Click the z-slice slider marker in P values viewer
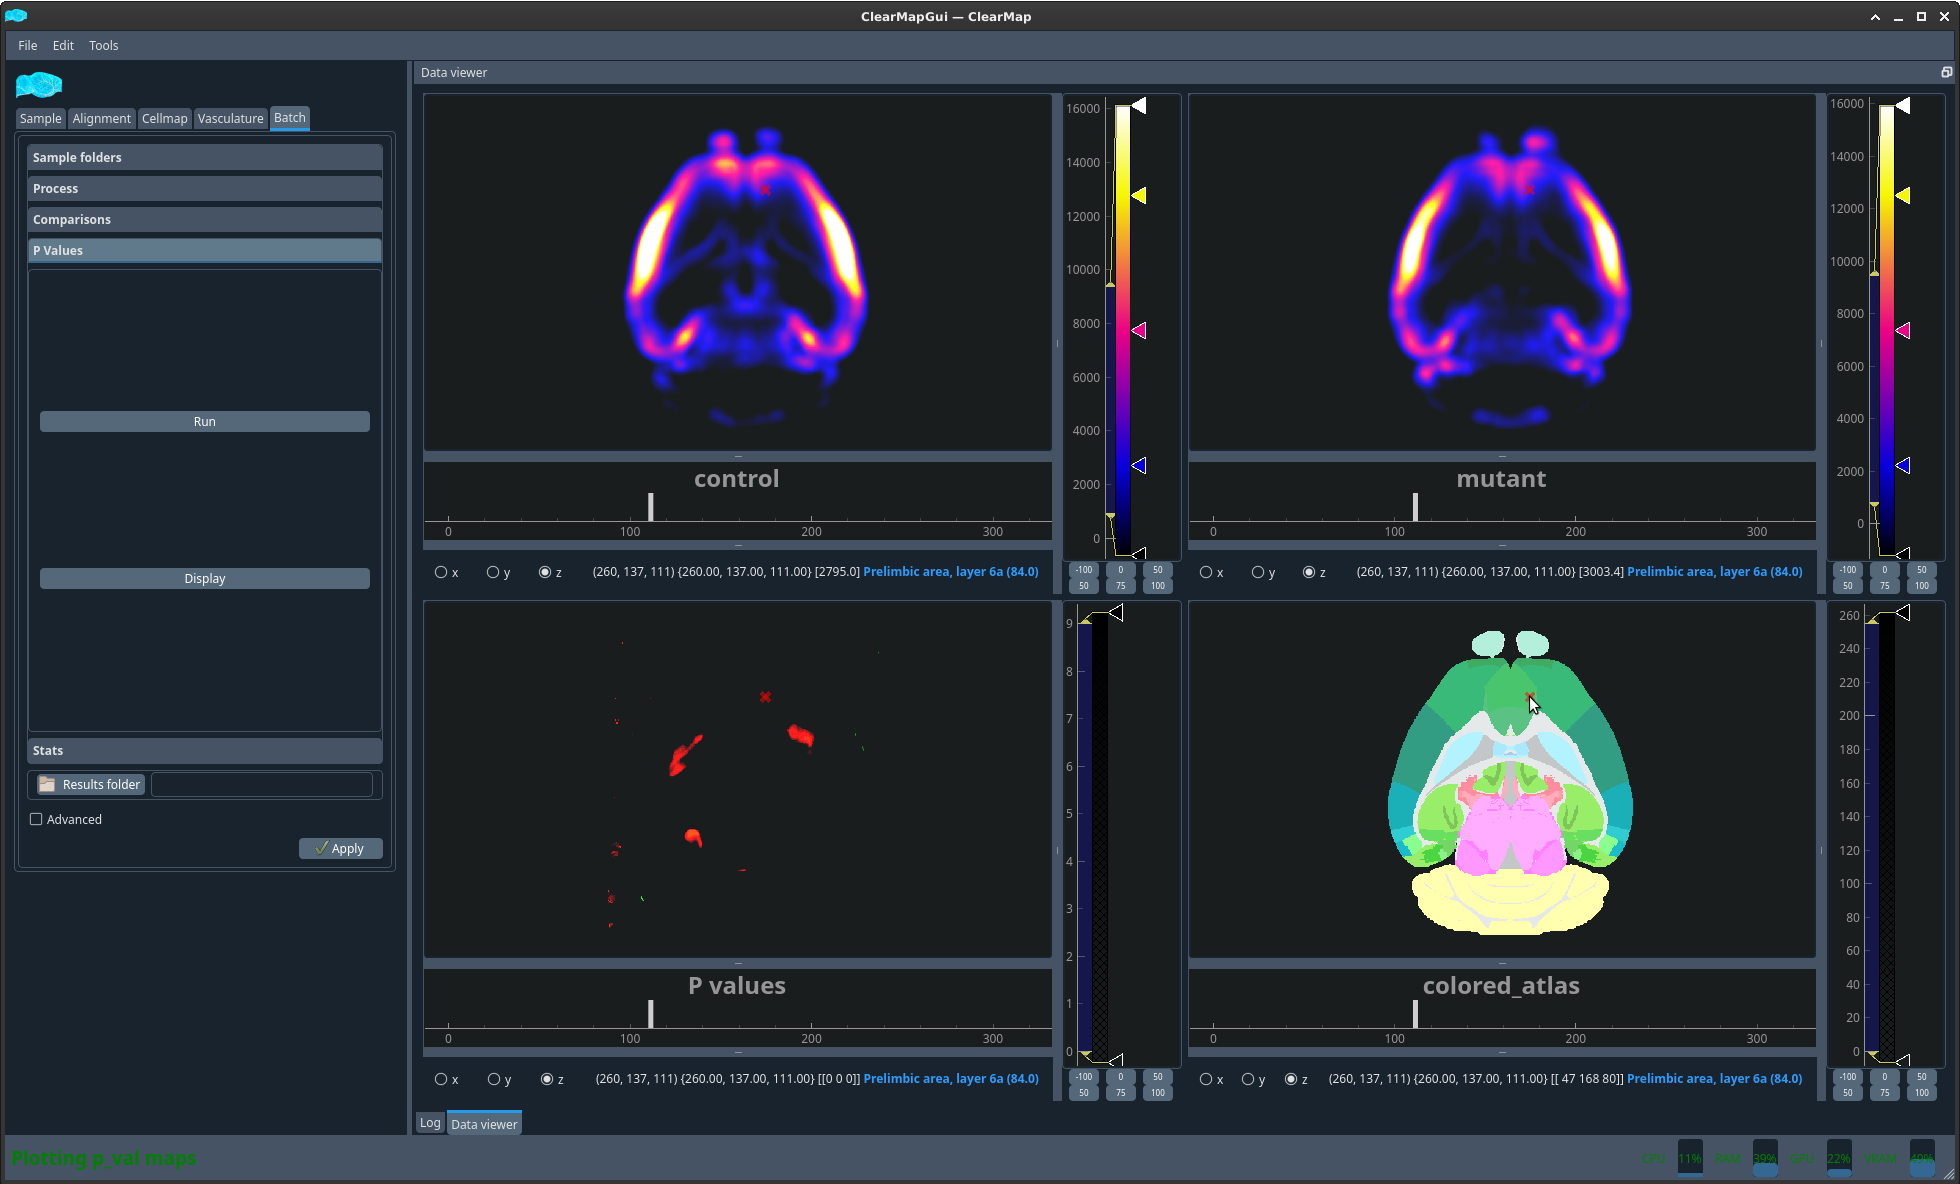This screenshot has height=1184, width=1960. point(650,1014)
